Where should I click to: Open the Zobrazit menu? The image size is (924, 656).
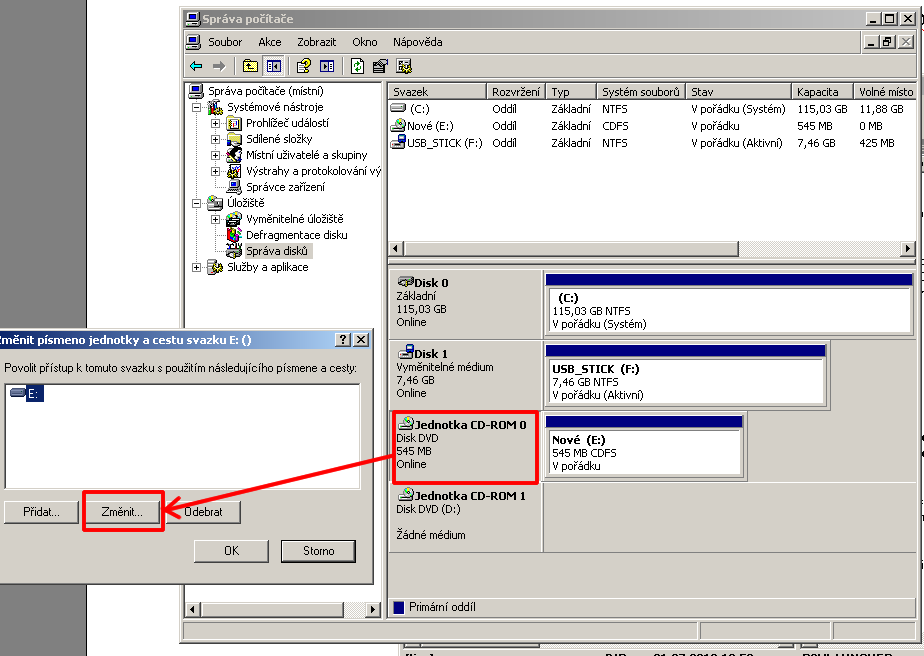pyautogui.click(x=316, y=42)
